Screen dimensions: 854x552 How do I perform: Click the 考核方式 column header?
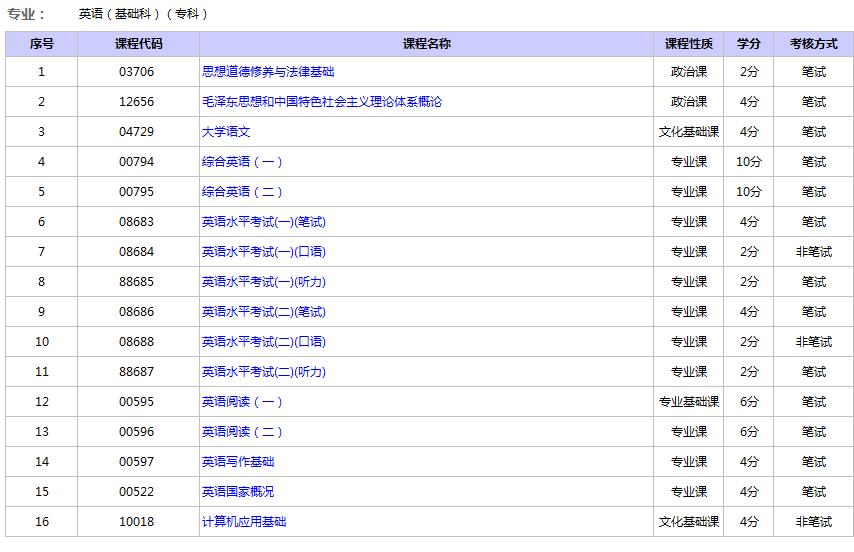pyautogui.click(x=813, y=44)
